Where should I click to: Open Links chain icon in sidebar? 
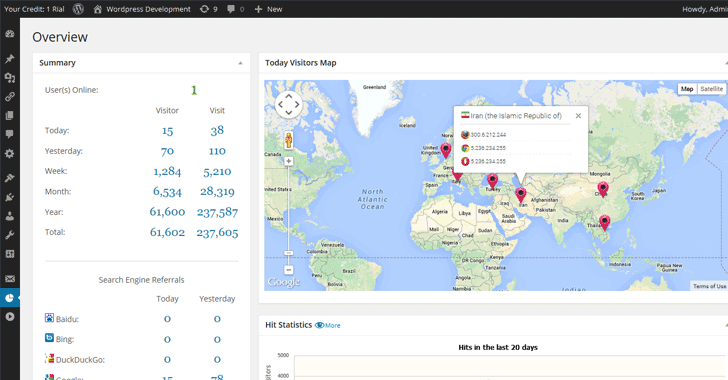click(9, 97)
